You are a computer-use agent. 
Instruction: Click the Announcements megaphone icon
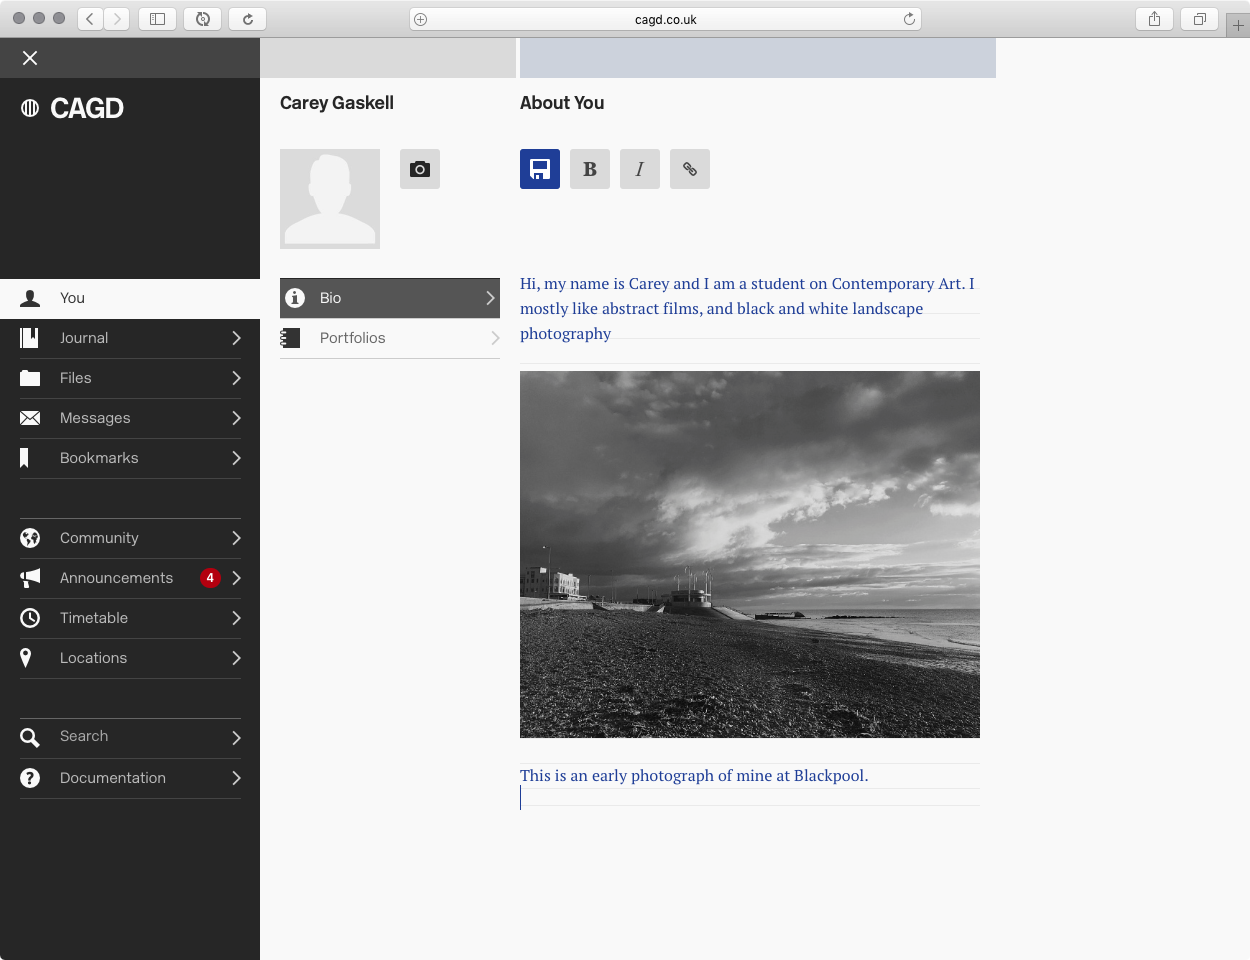(x=30, y=578)
